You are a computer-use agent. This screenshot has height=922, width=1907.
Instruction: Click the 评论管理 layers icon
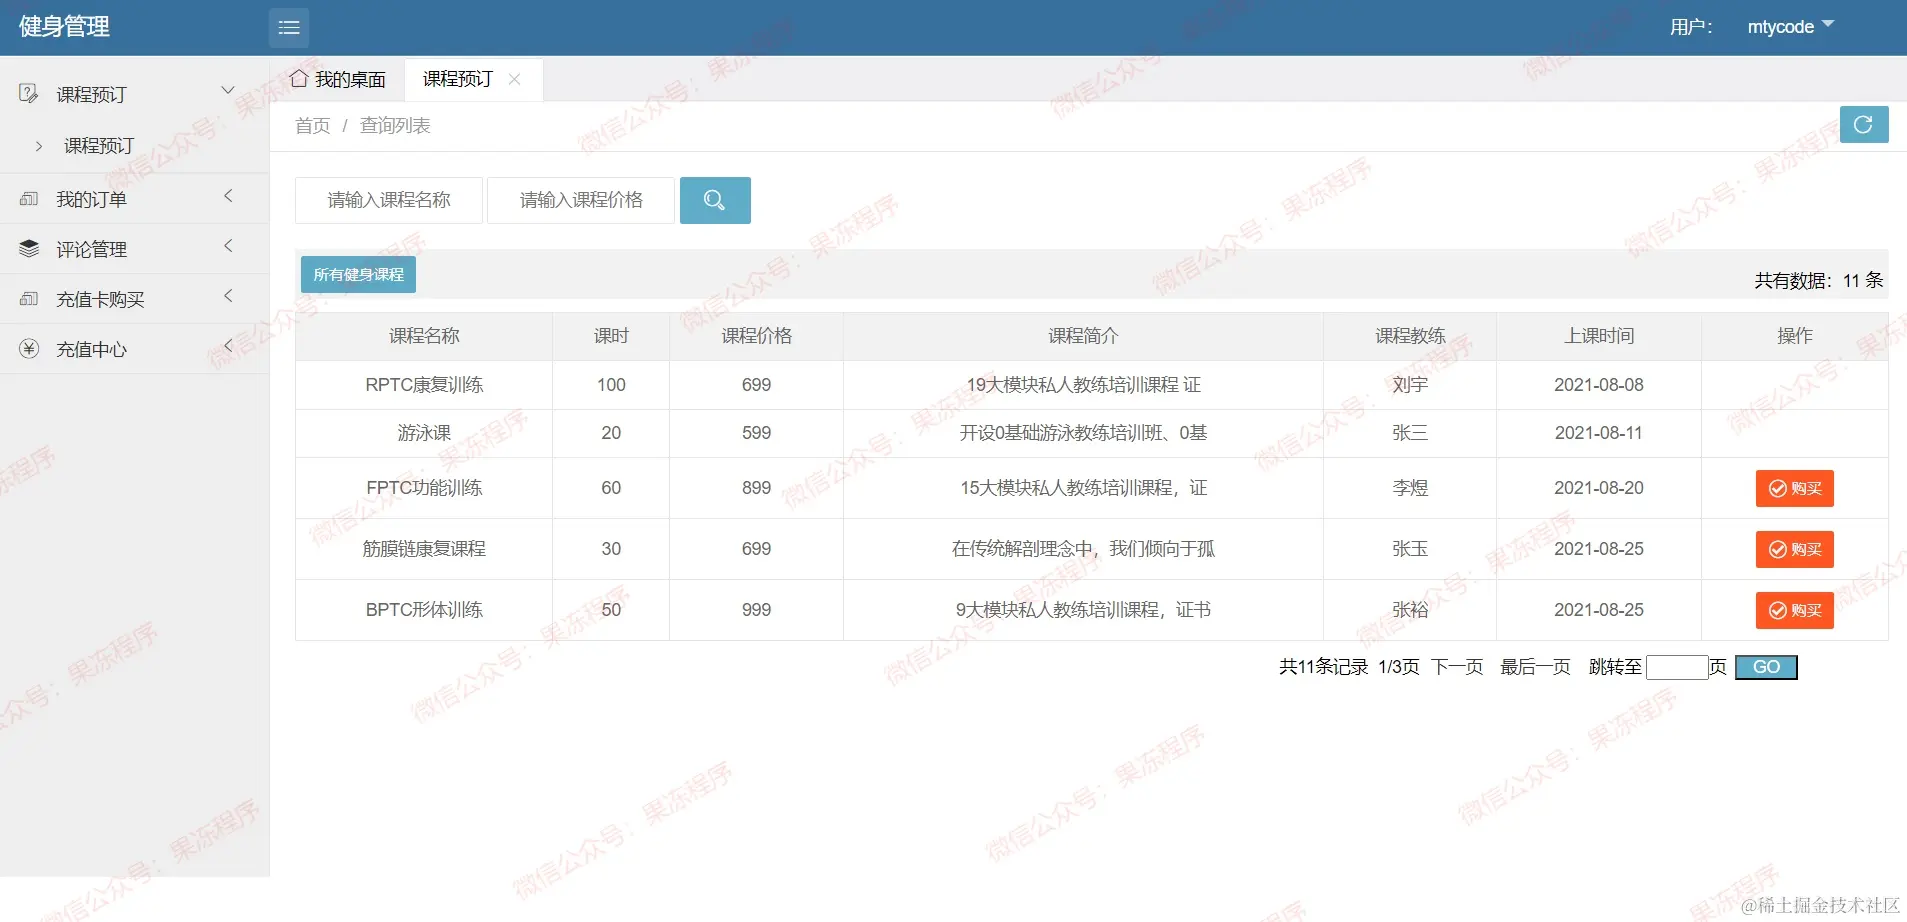coord(29,249)
